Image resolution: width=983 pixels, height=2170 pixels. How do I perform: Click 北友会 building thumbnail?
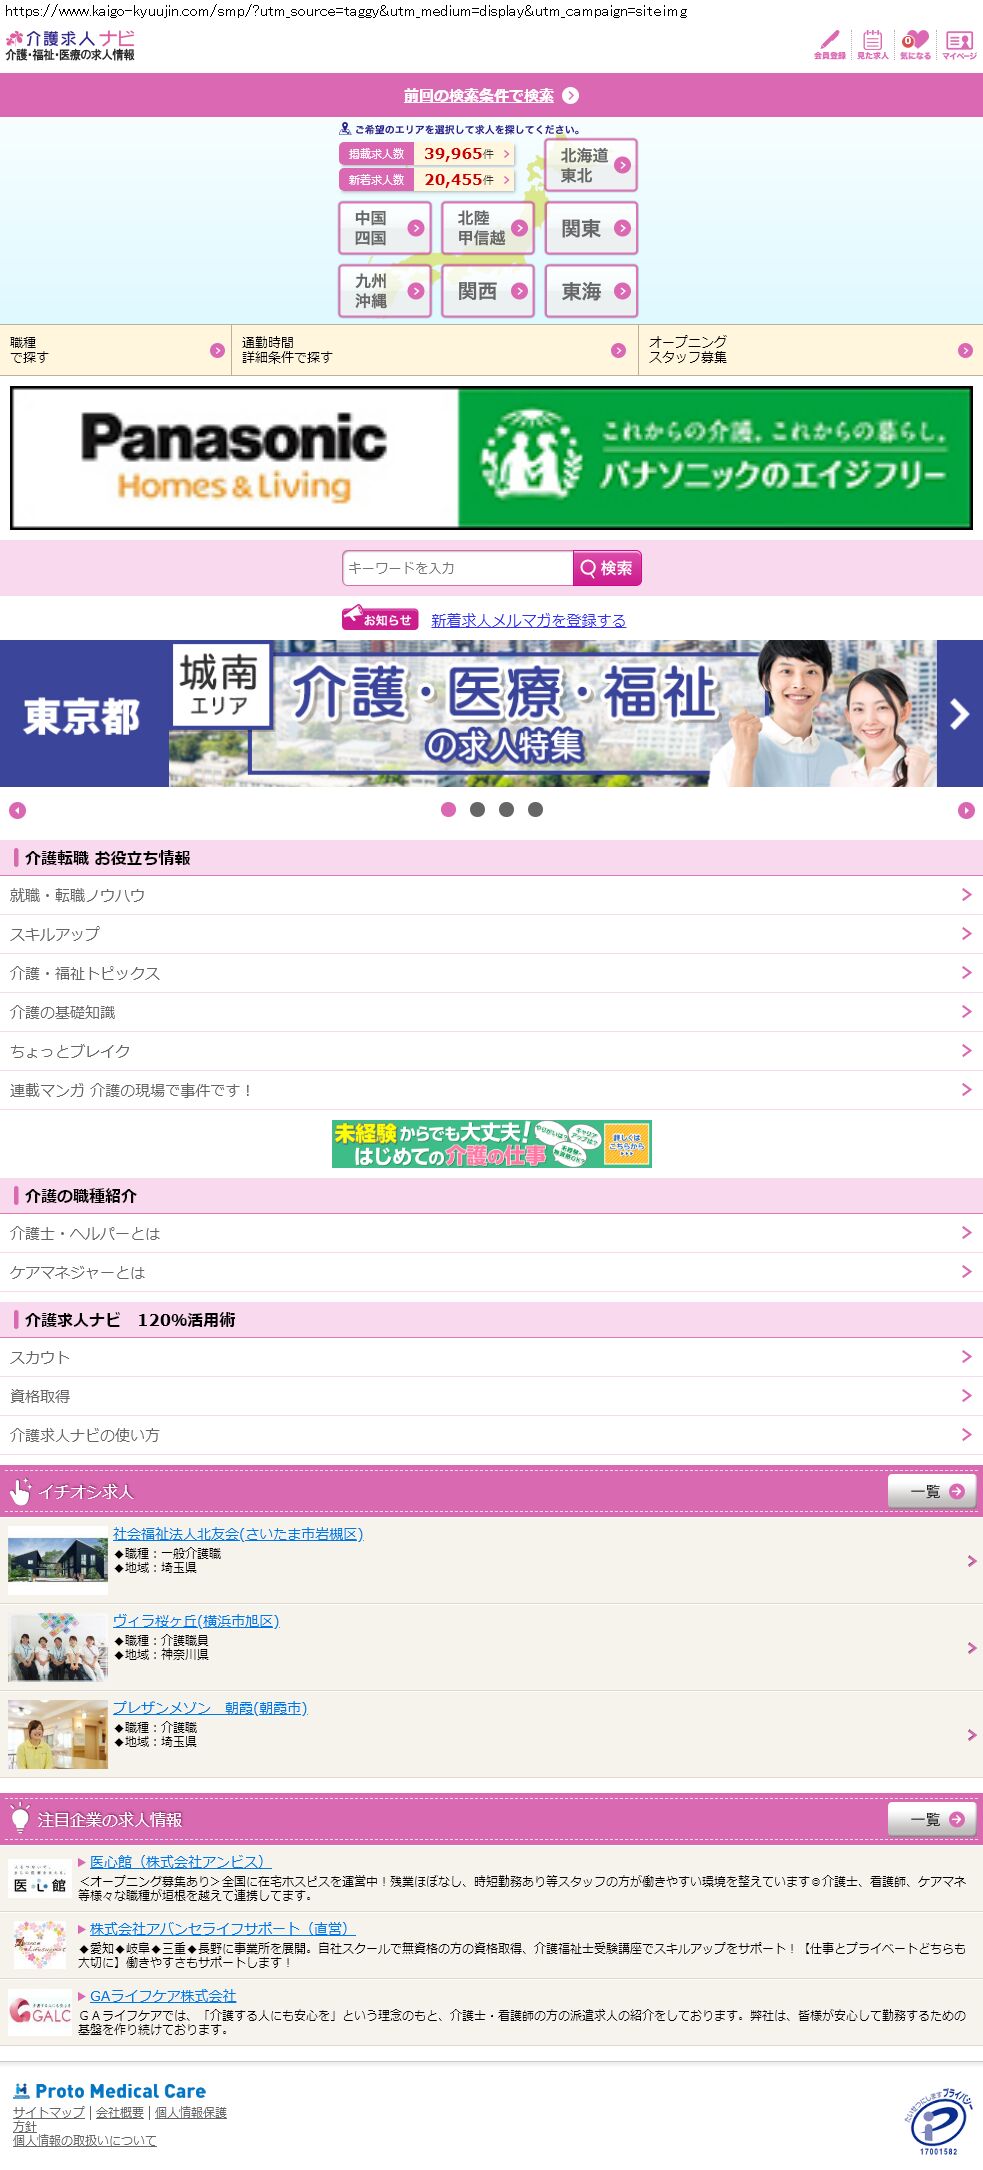(58, 1560)
